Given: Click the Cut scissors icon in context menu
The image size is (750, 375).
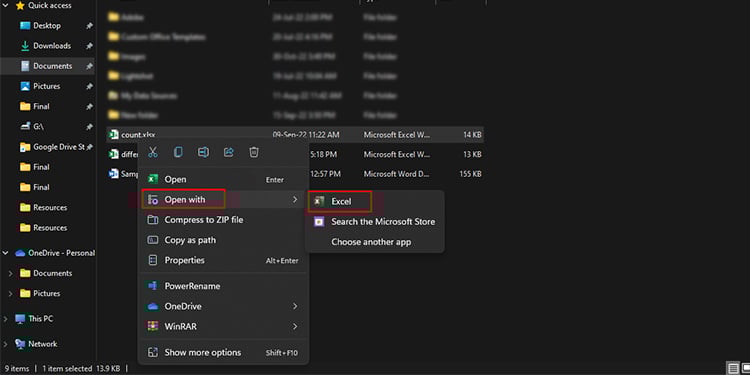Looking at the screenshot, I should 153,152.
